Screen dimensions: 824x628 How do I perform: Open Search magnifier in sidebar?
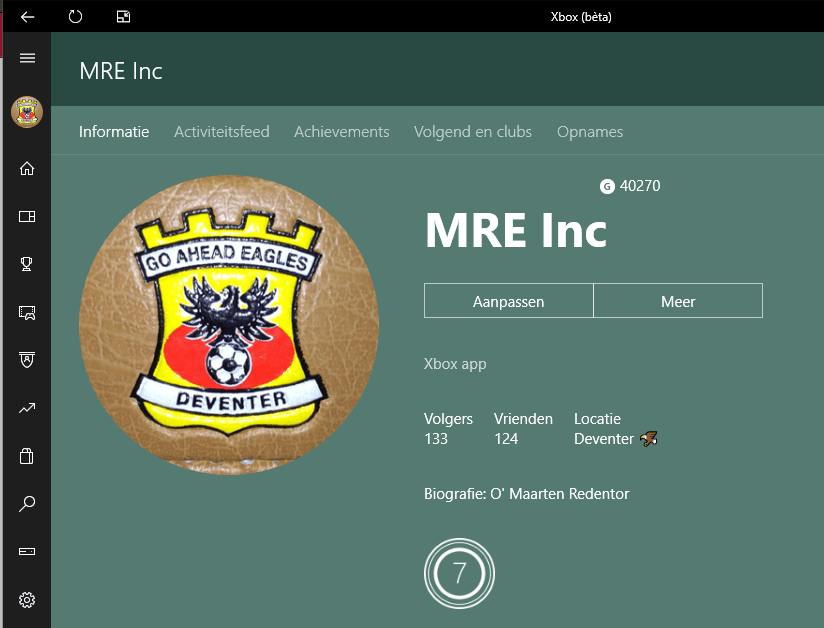coord(27,503)
